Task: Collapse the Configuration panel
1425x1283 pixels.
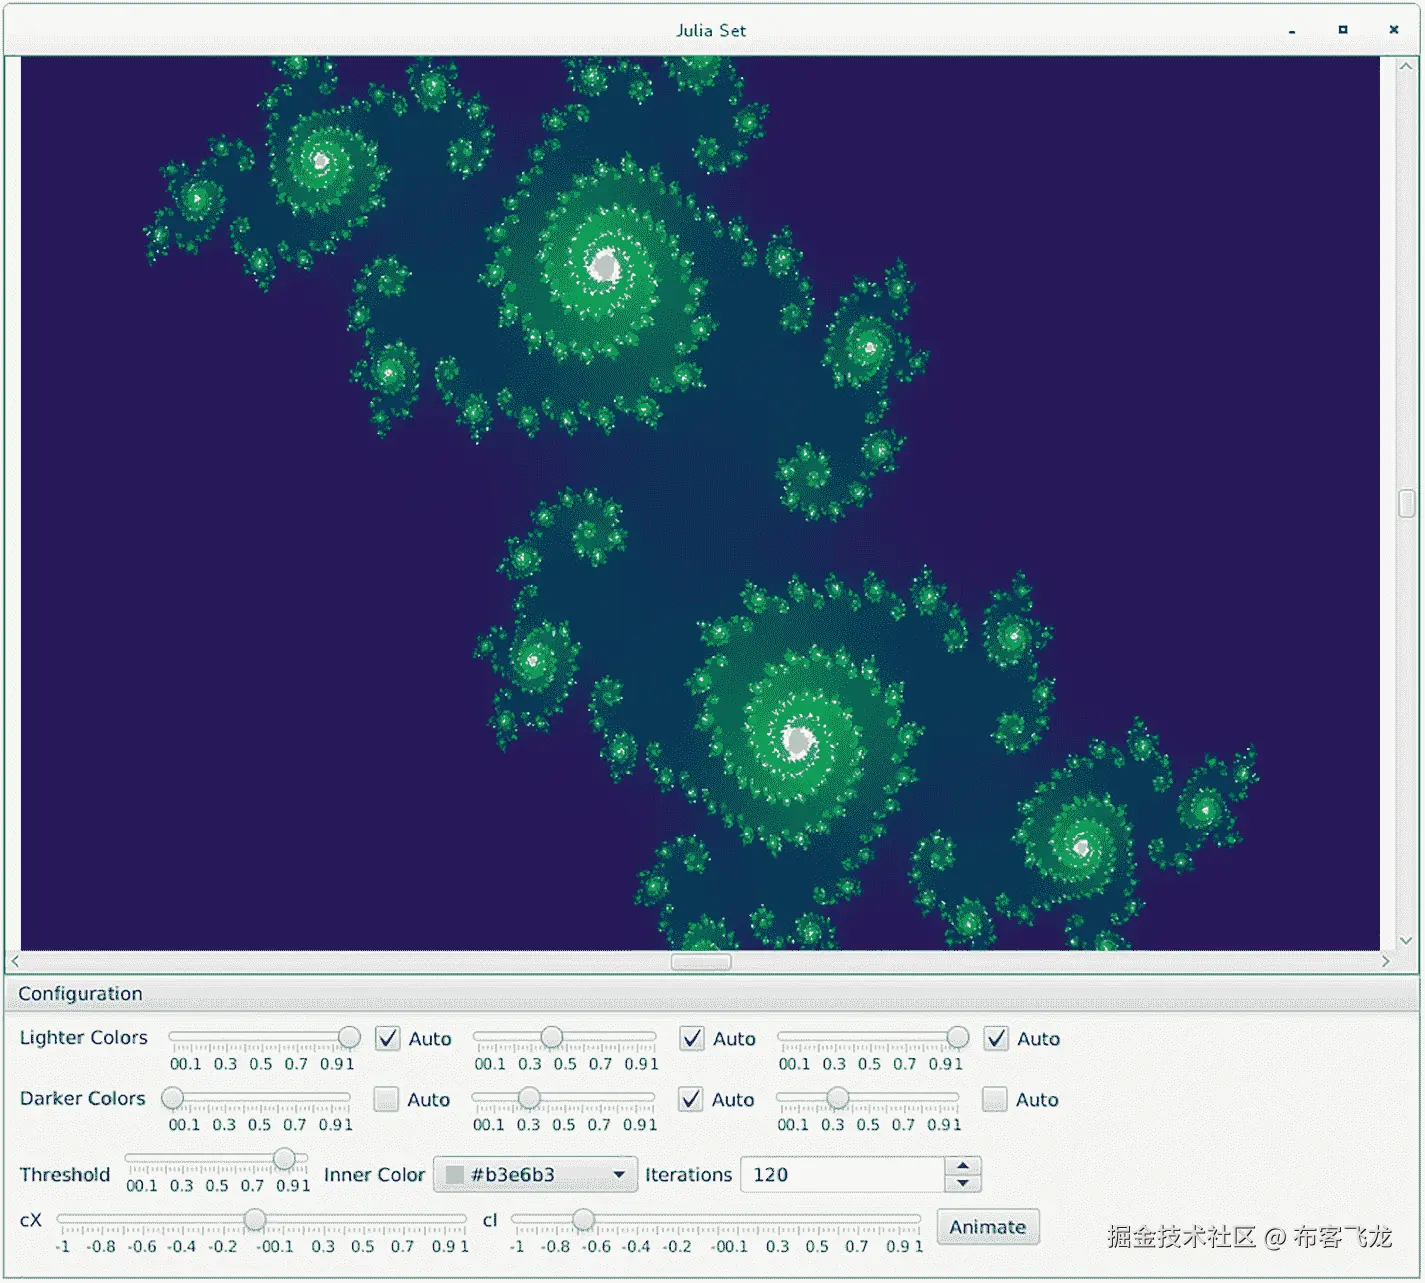Action: 80,993
